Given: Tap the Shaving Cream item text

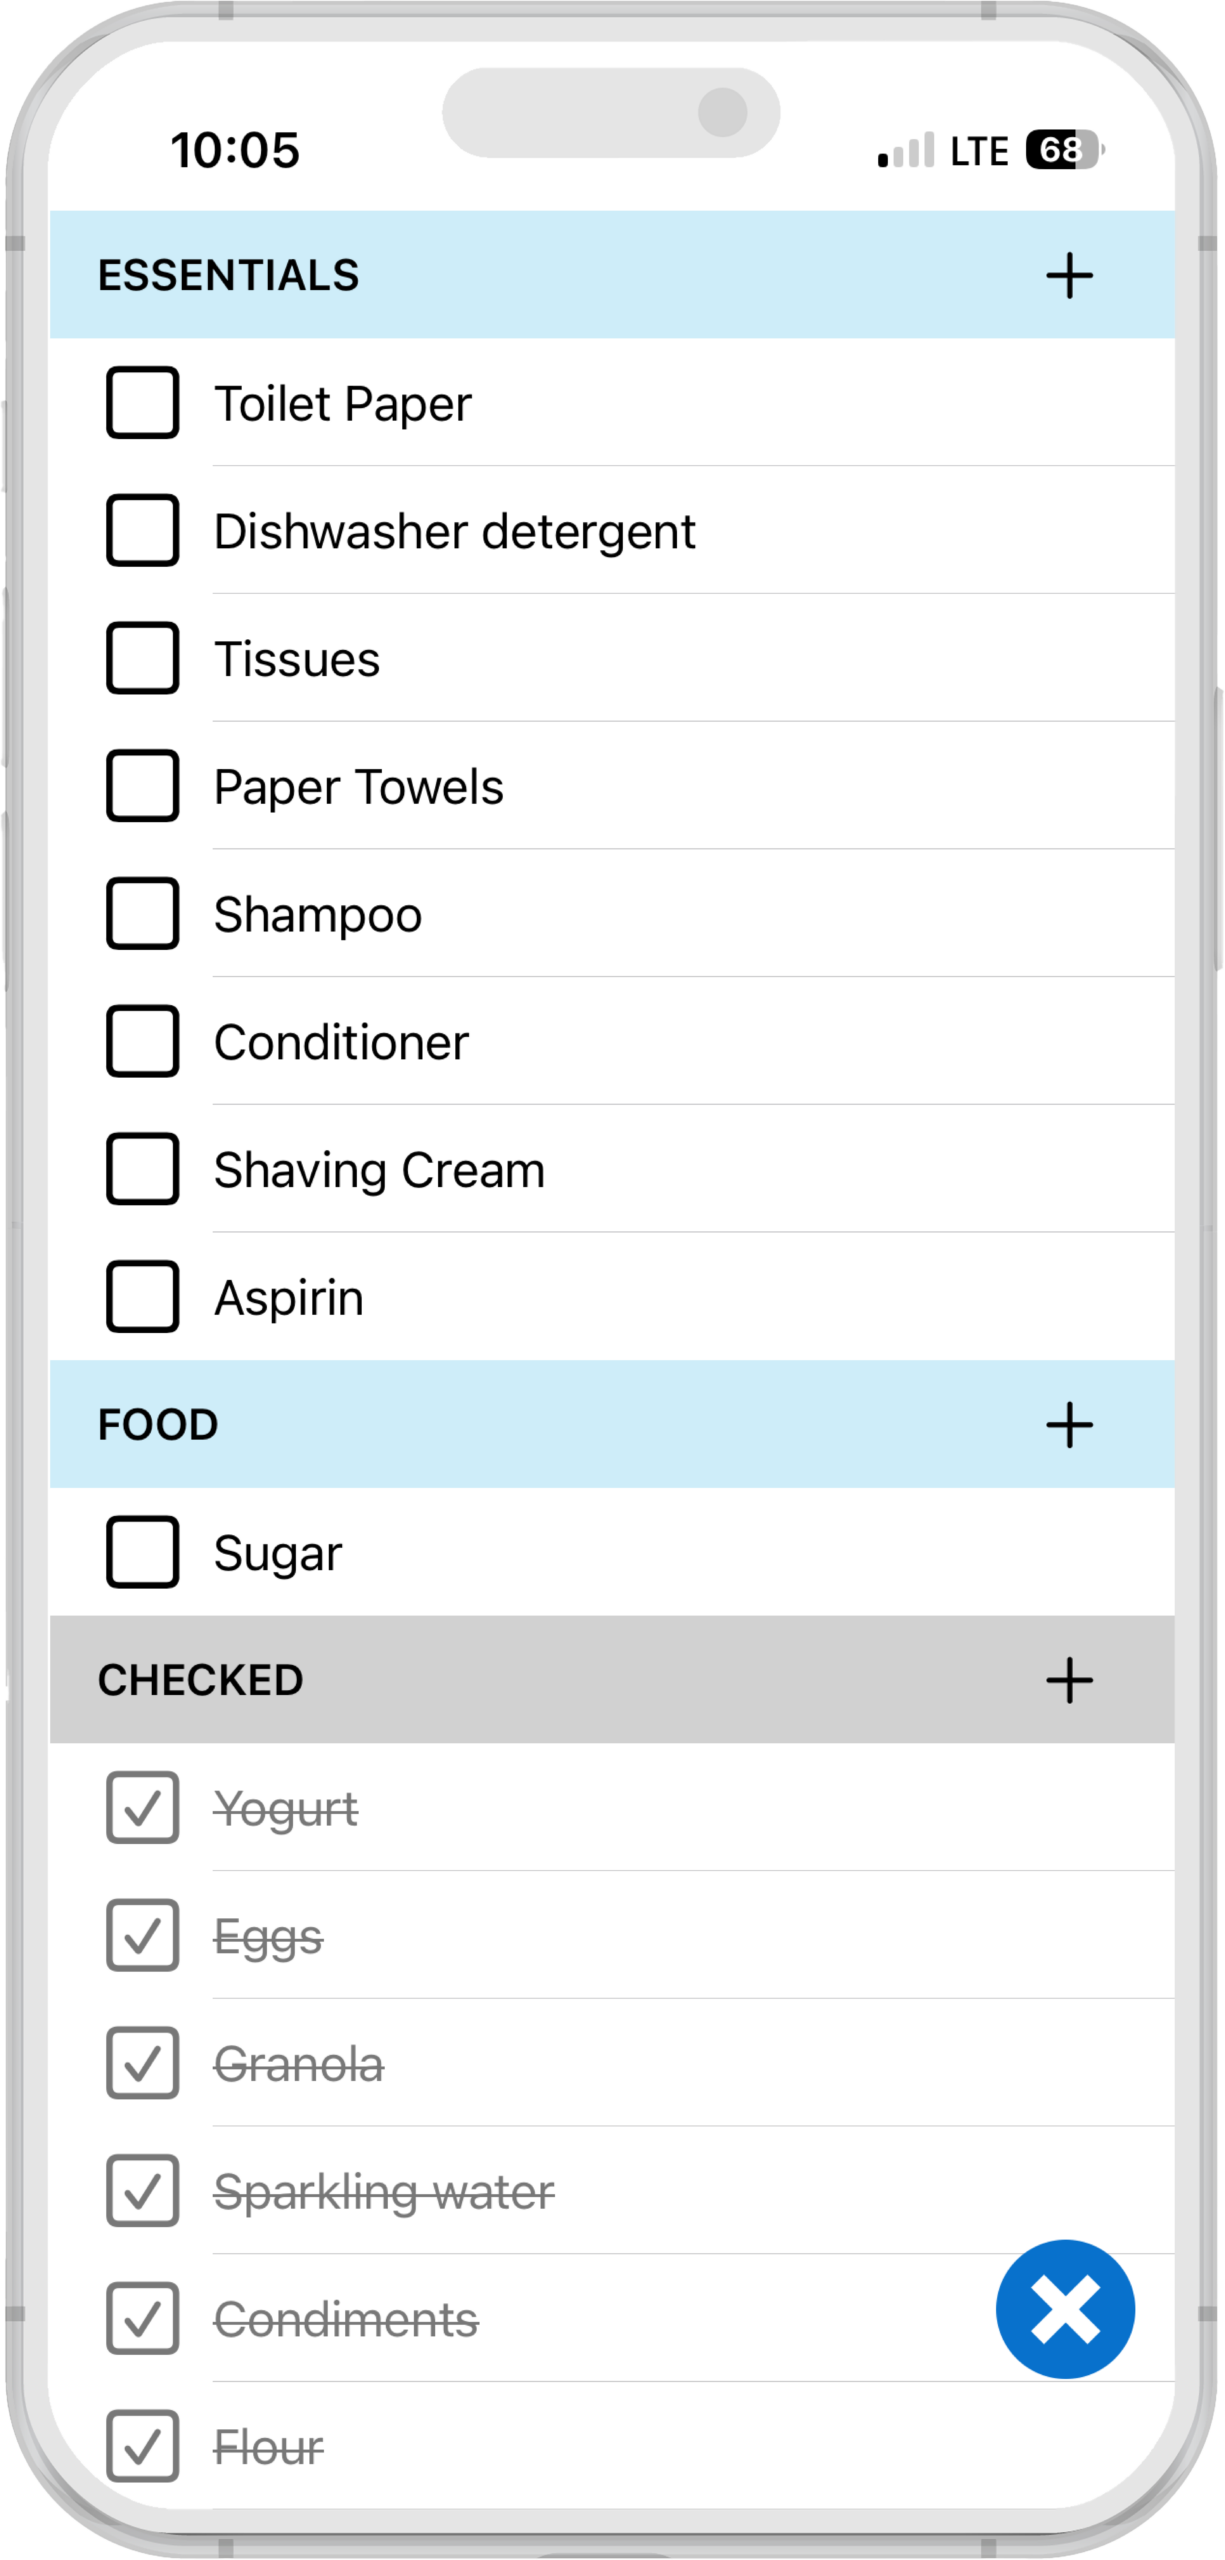Looking at the screenshot, I should [x=379, y=1170].
